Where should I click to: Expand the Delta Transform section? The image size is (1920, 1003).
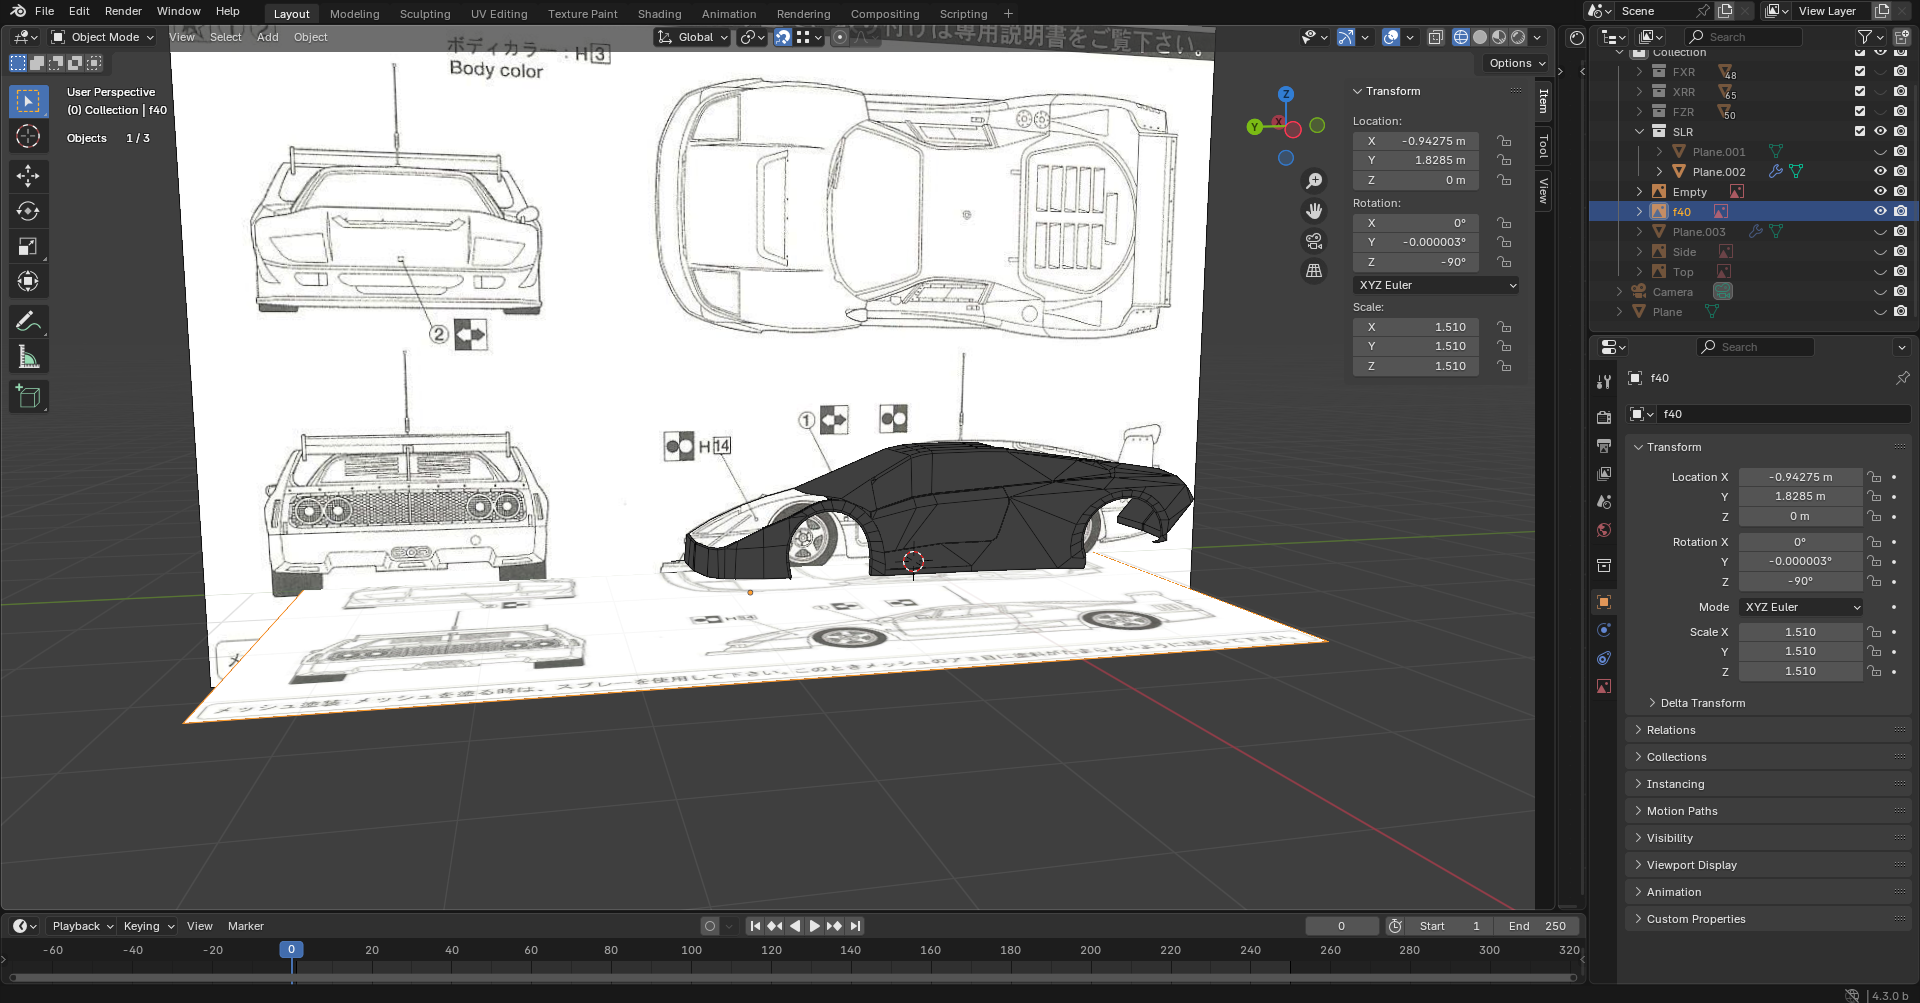pos(1702,703)
